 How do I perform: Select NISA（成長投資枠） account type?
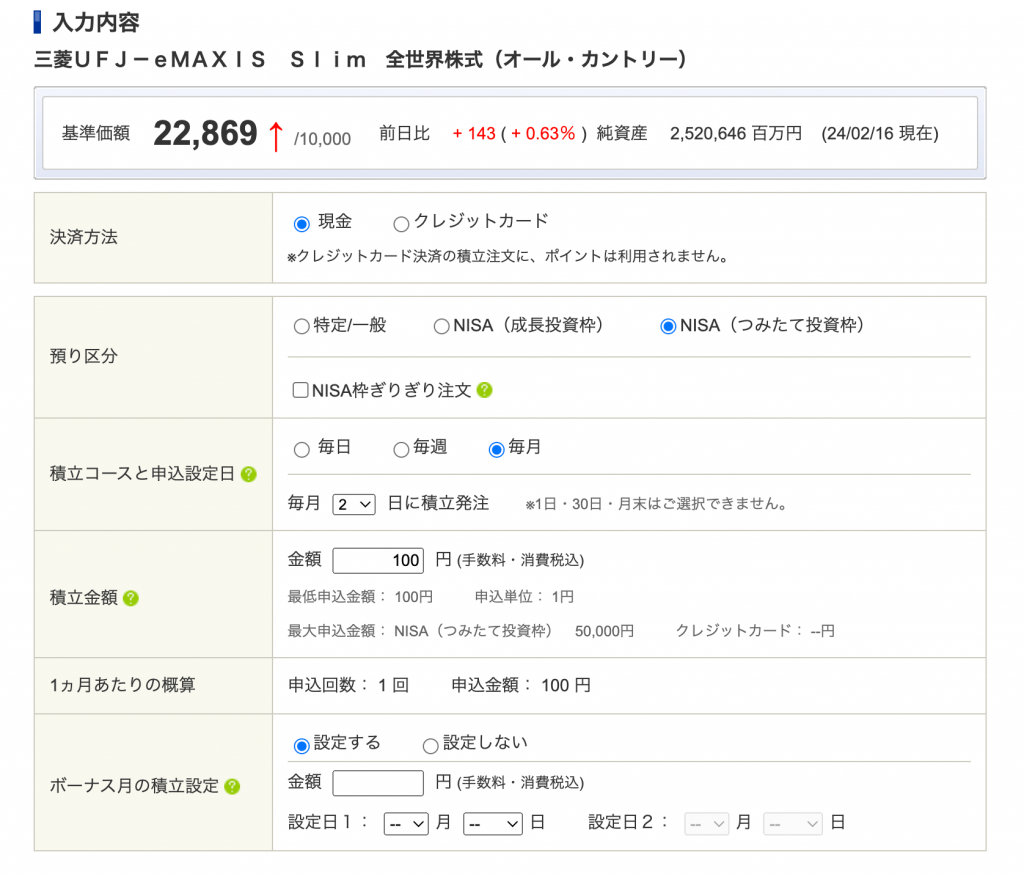pyautogui.click(x=441, y=325)
